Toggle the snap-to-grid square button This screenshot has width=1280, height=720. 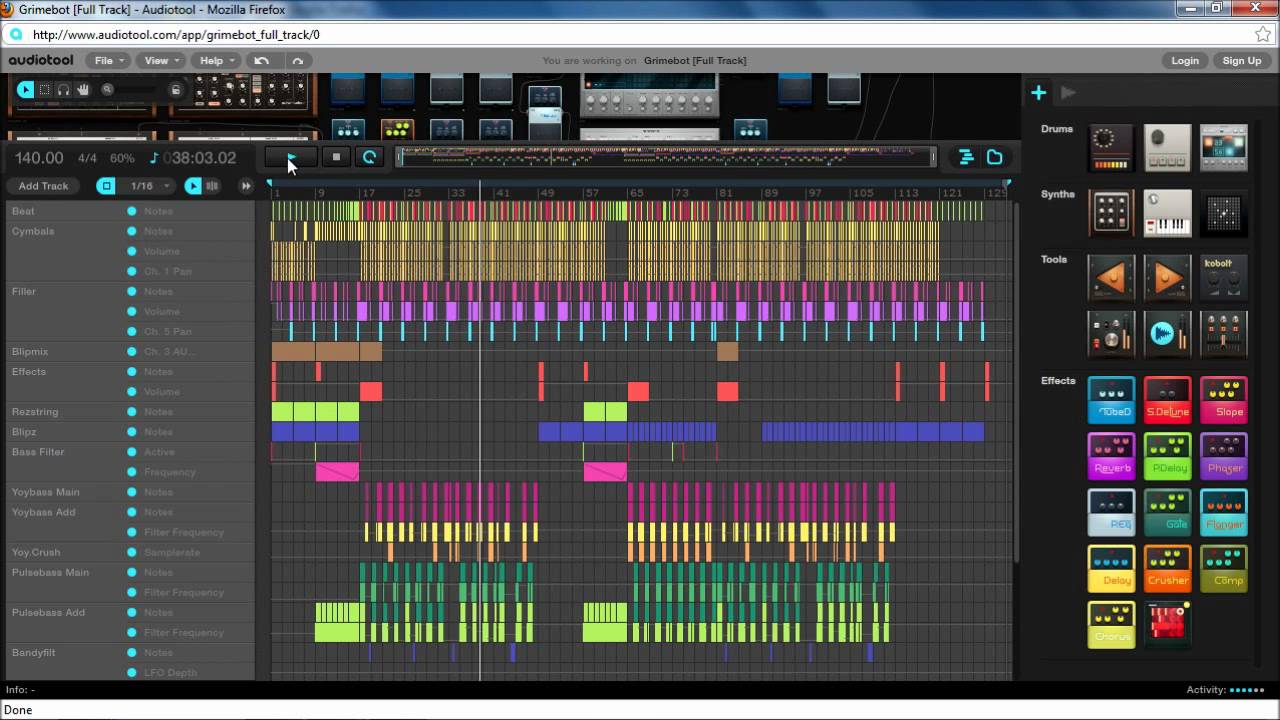(106, 186)
